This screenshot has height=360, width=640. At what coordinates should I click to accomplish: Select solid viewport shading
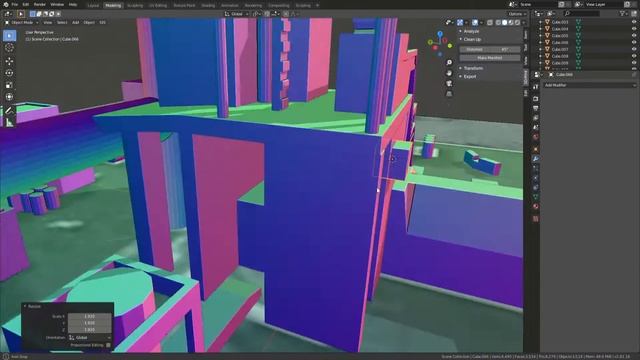coord(504,22)
